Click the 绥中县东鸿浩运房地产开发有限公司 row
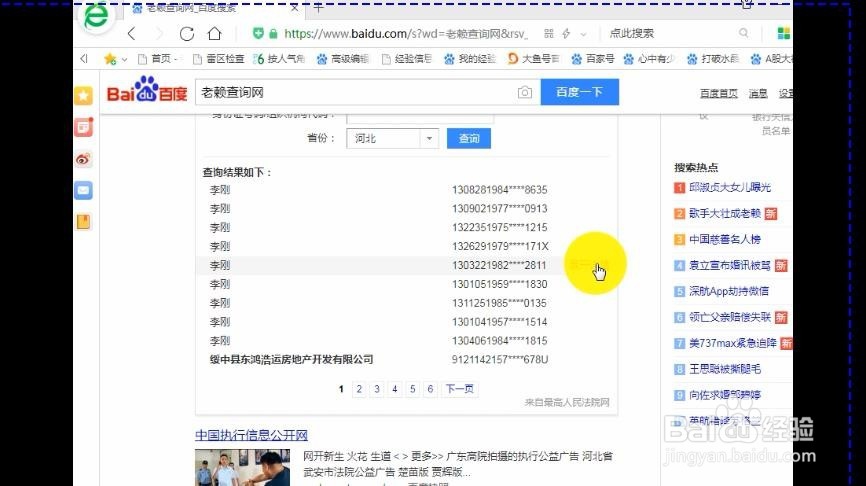Viewport: 866px width, 486px height. (406, 360)
